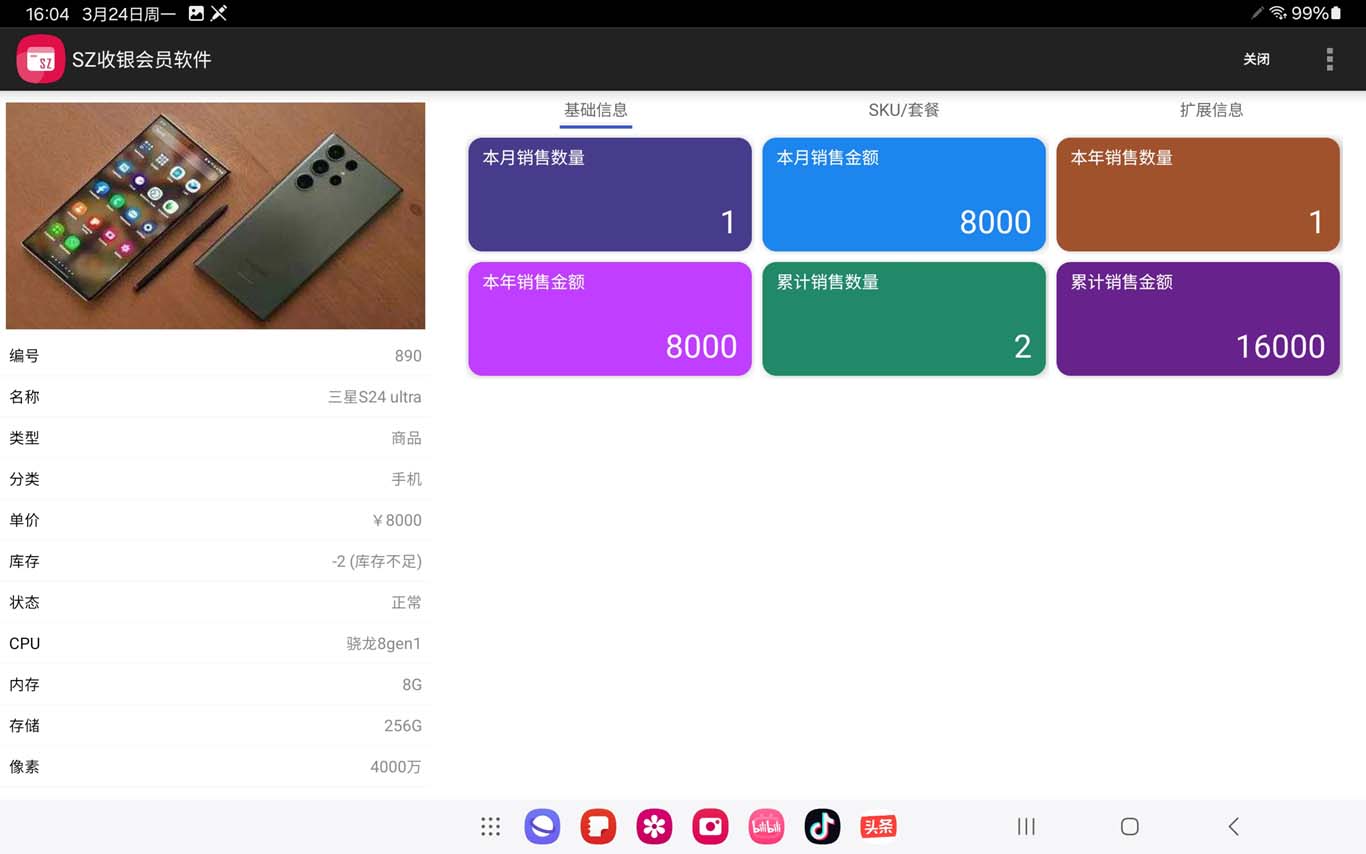Viewport: 1366px width, 854px height.
Task: Open the 本月销售金额 card
Action: coord(904,194)
